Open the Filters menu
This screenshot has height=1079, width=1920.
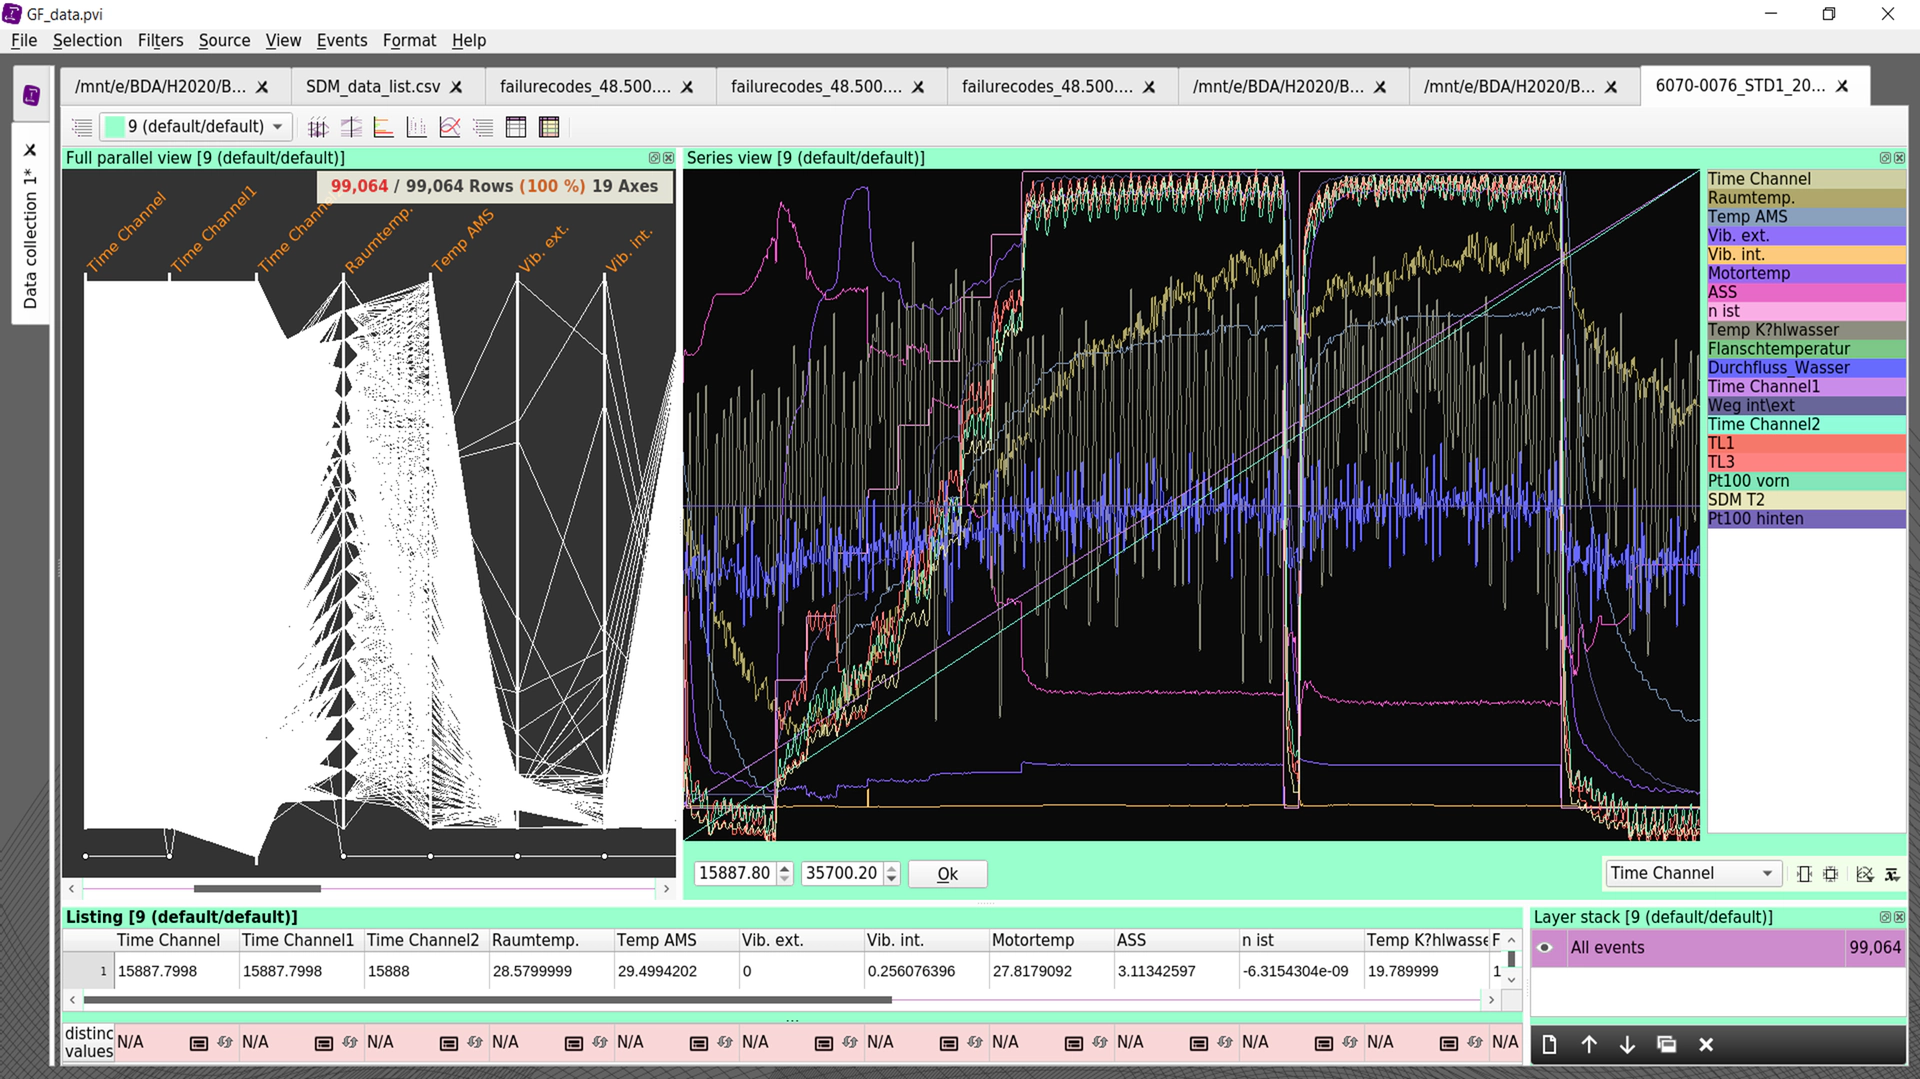(160, 40)
